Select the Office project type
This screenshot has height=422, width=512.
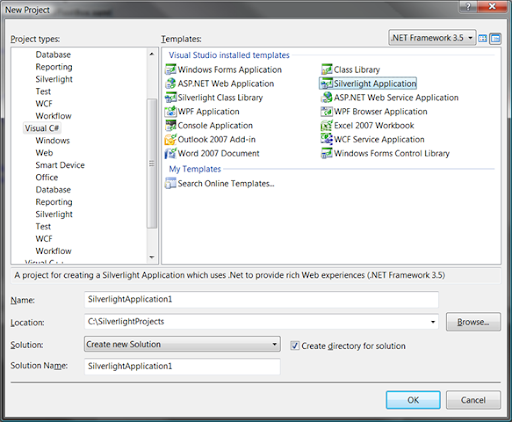click(x=47, y=177)
